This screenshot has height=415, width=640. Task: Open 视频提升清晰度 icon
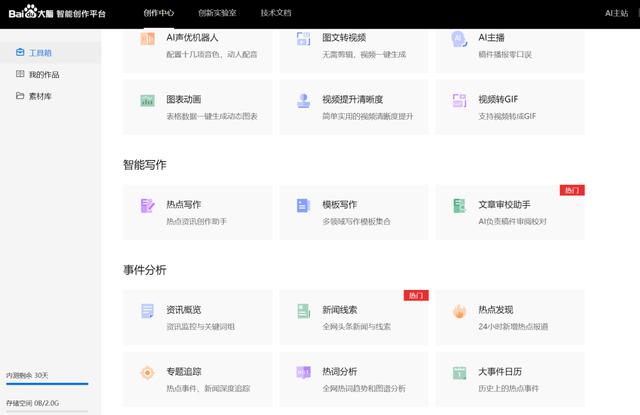click(x=303, y=101)
